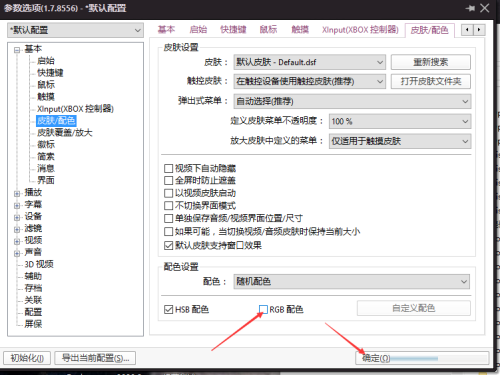Viewport: 500px width, 375px height.
Task: Click the 重新搜索 button
Action: point(431,62)
